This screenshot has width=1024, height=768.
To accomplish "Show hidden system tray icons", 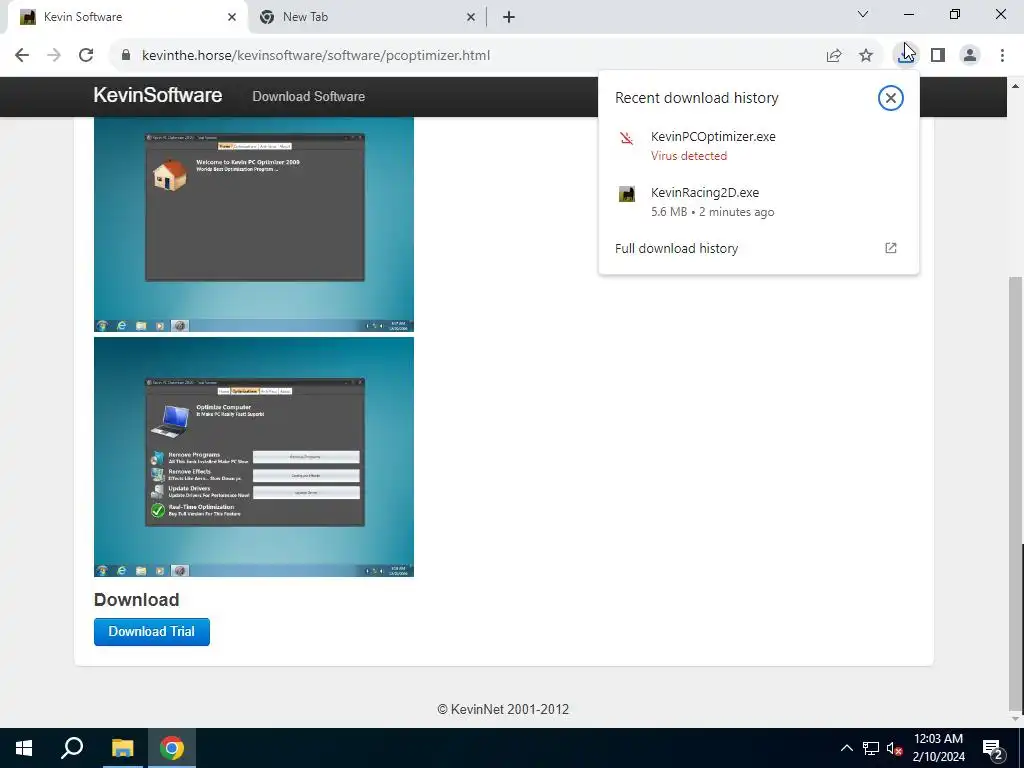I will coord(846,748).
